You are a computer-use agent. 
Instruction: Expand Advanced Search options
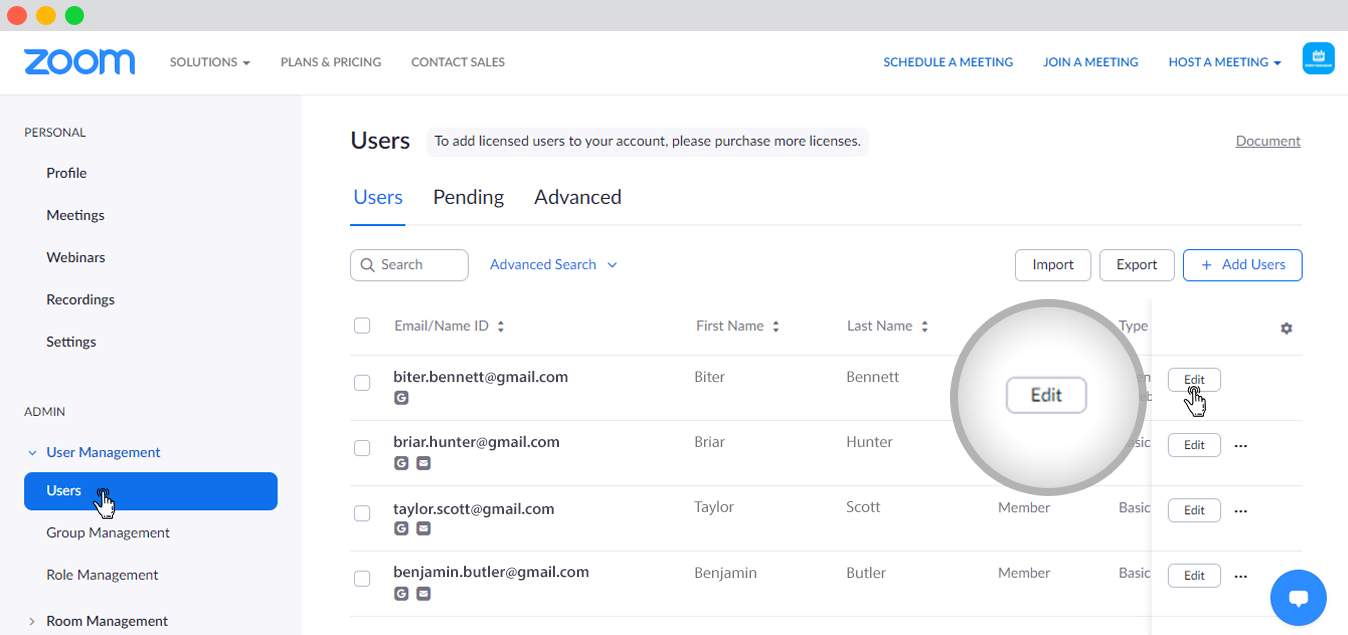pos(554,265)
